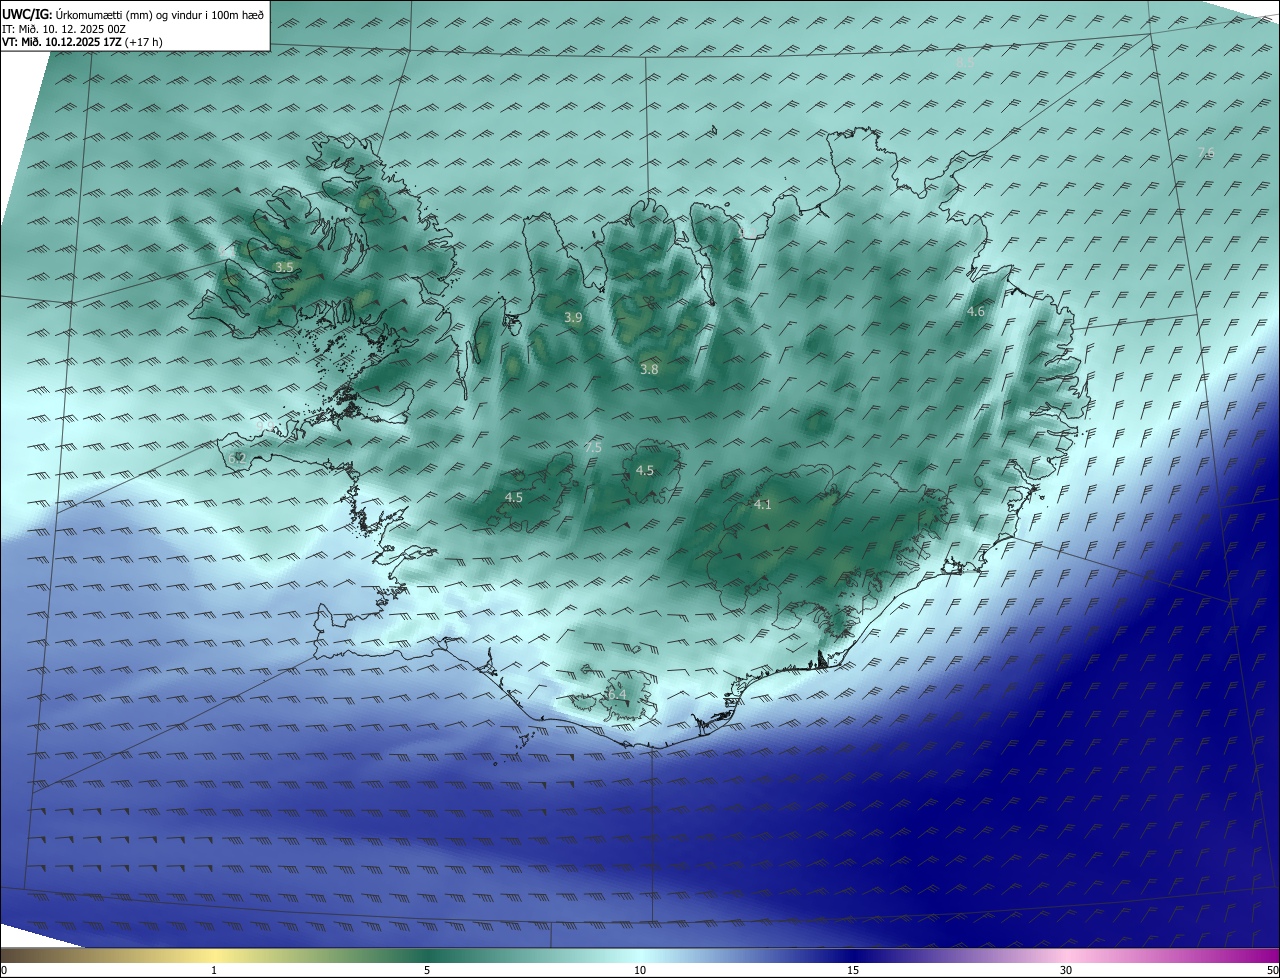Image resolution: width=1280 pixels, height=978 pixels.
Task: Click the 6.4 value on the south coast glacier
Action: (617, 694)
